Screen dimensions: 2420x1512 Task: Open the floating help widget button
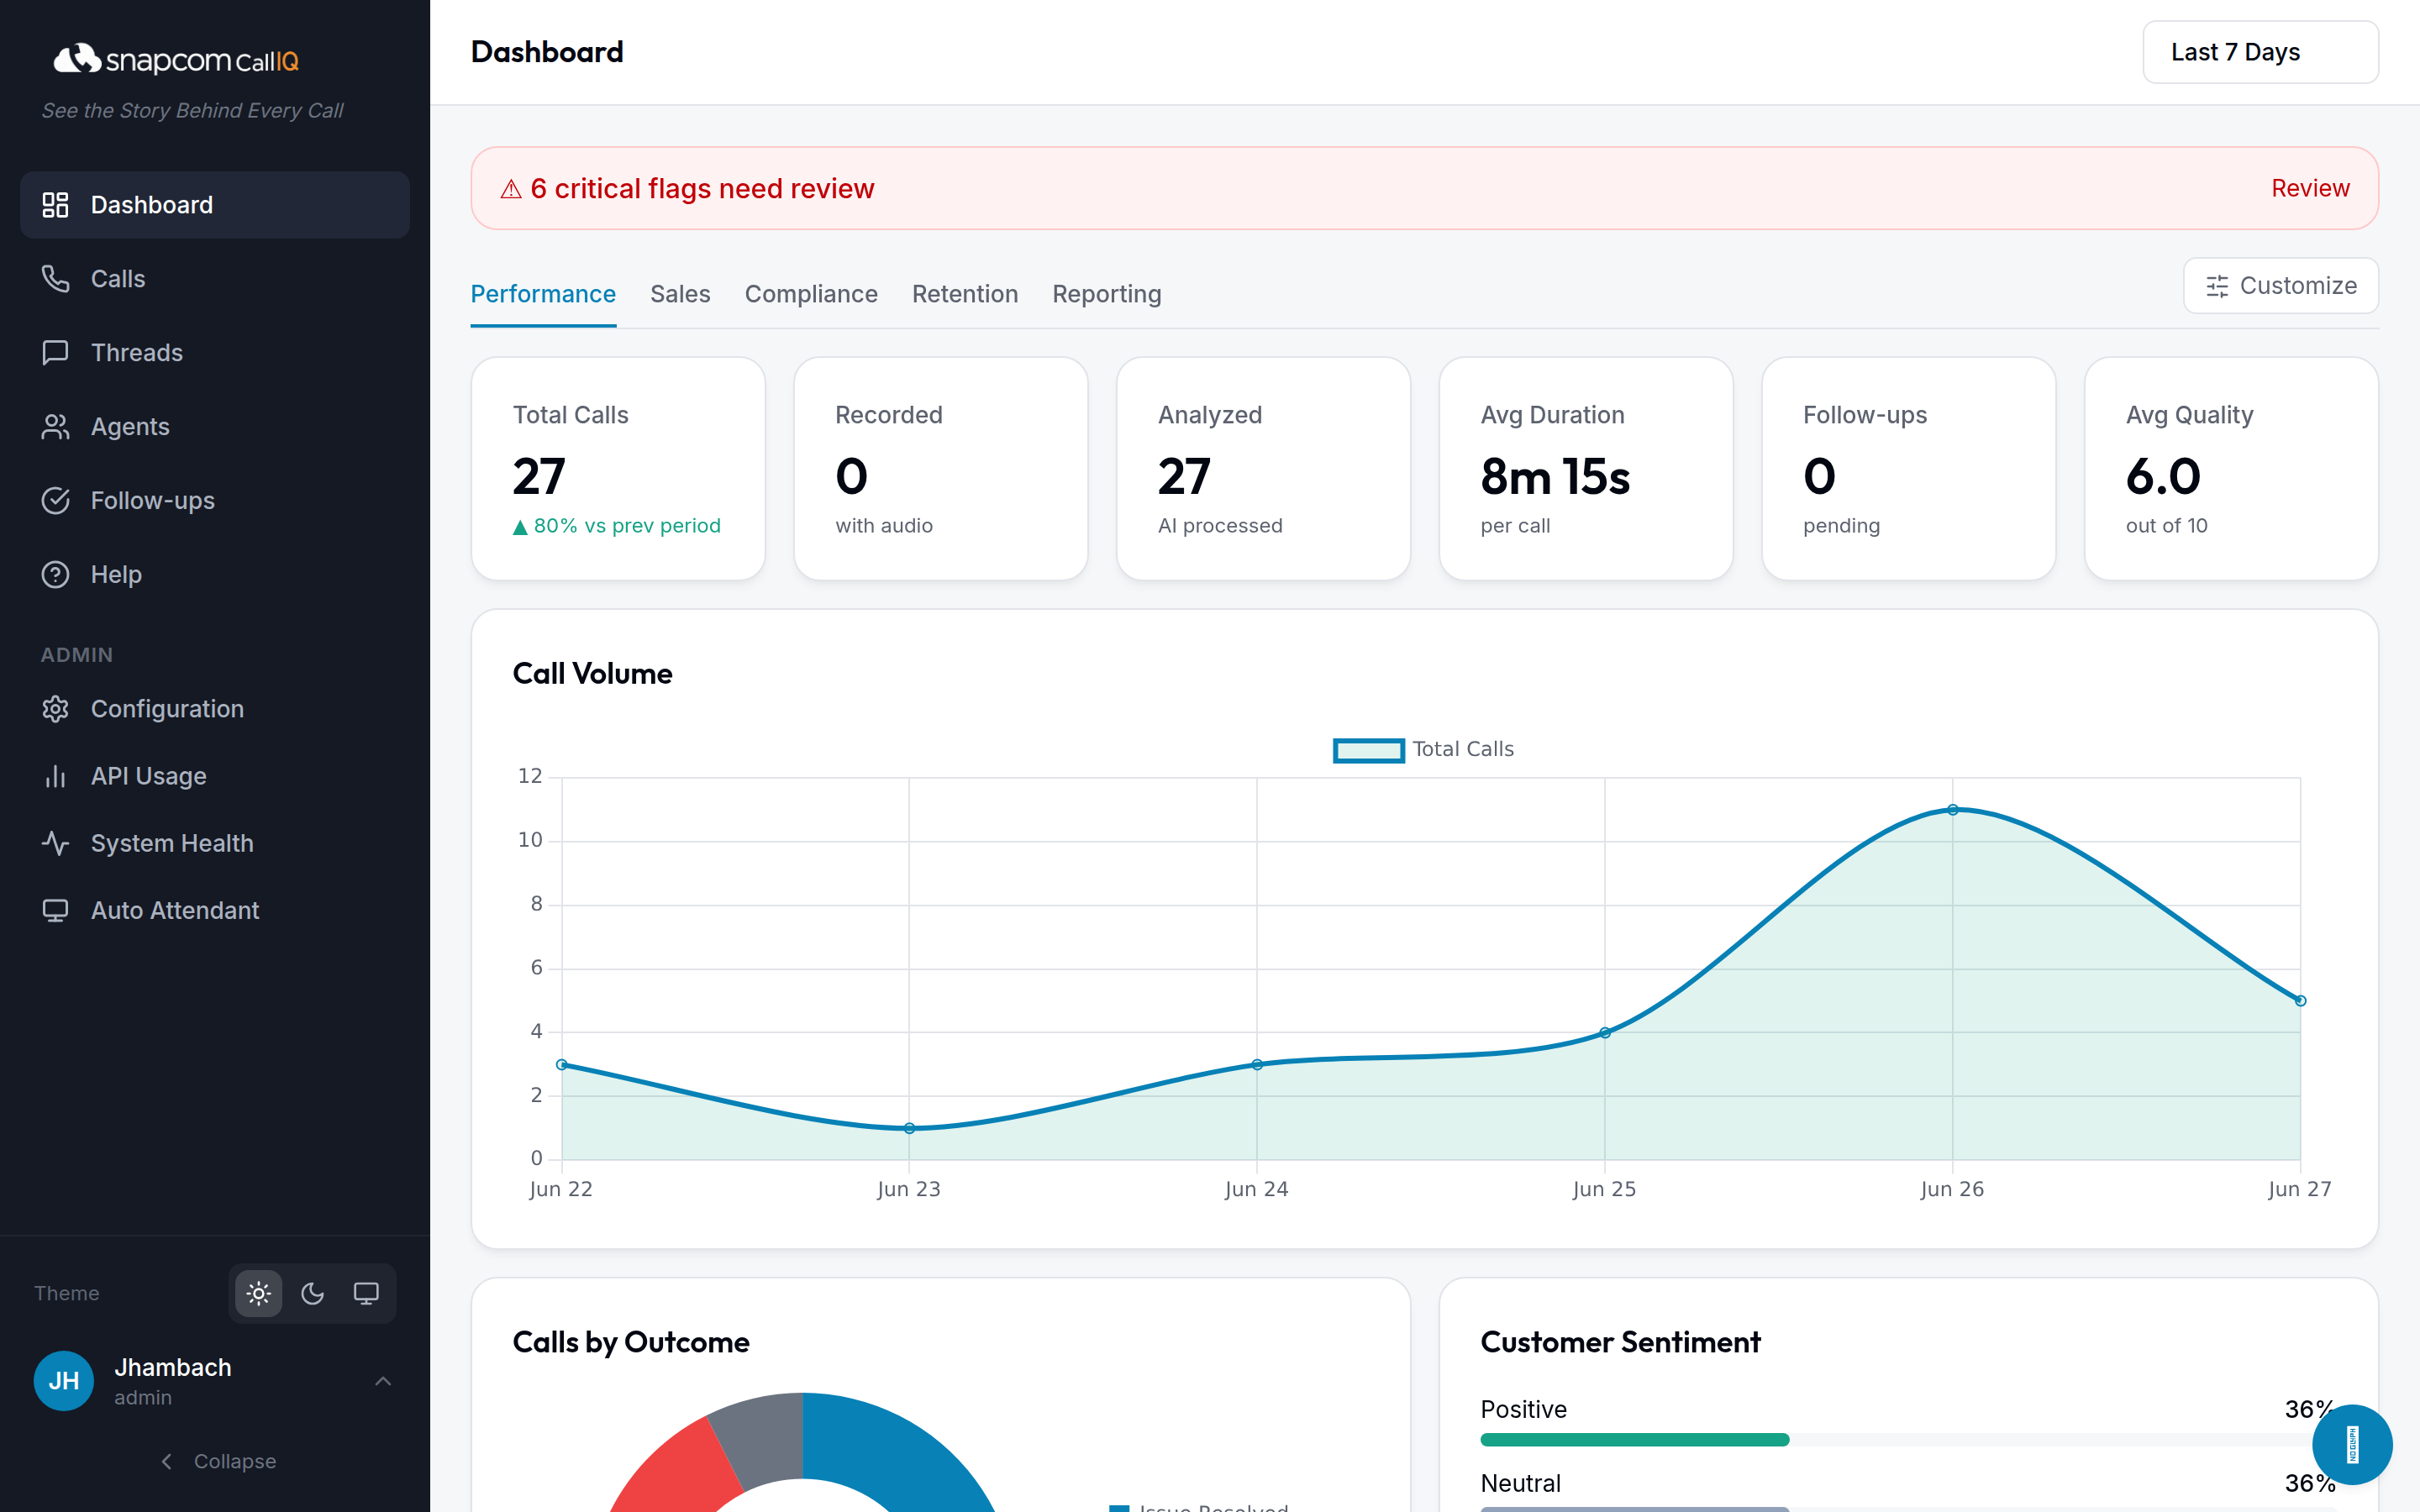coord(2352,1445)
